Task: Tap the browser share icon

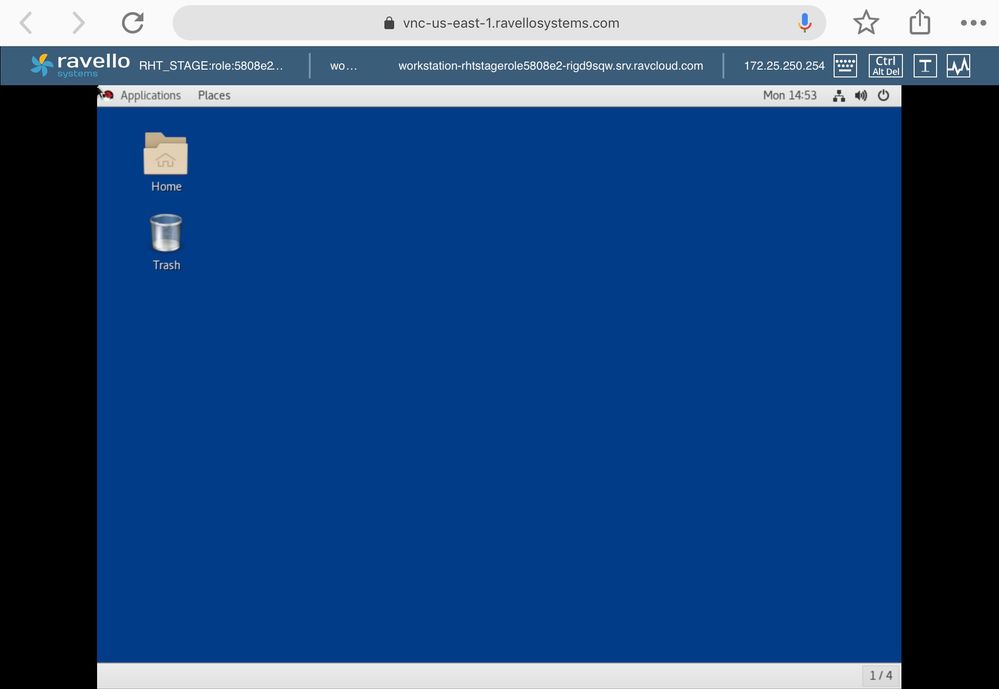Action: pyautogui.click(x=919, y=22)
